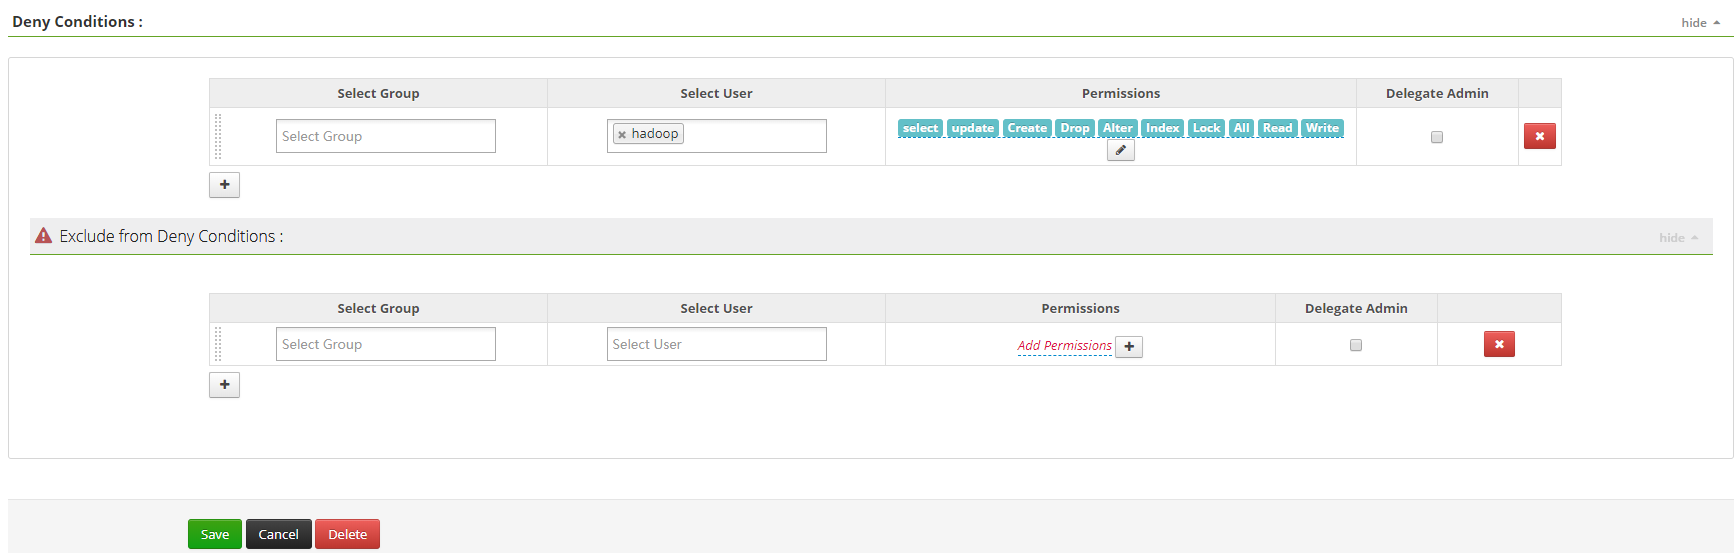The height and width of the screenshot is (553, 1735).
Task: Delete the Exclude from Deny Conditions row
Action: pyautogui.click(x=1499, y=344)
